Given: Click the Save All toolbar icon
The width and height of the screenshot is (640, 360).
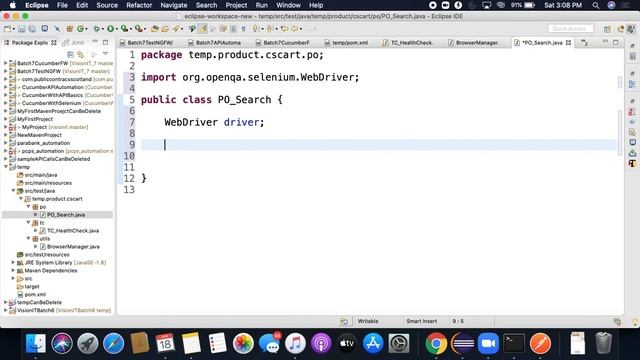Looking at the screenshot, I should coord(32,29).
